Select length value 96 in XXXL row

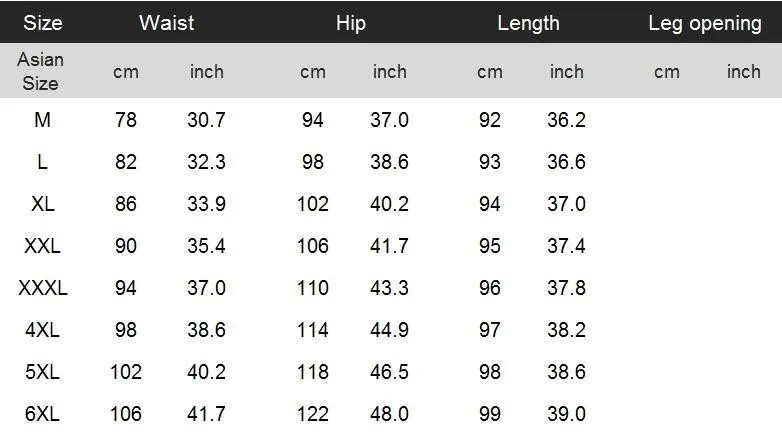490,288
